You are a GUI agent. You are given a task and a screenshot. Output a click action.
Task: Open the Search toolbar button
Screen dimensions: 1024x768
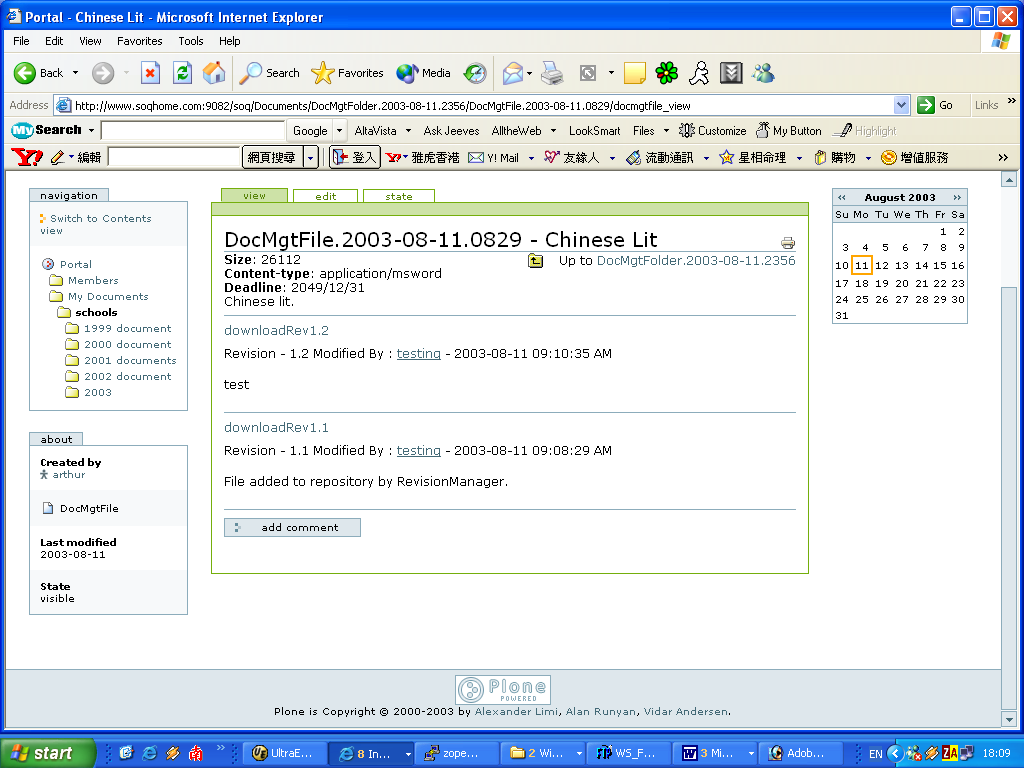click(270, 73)
